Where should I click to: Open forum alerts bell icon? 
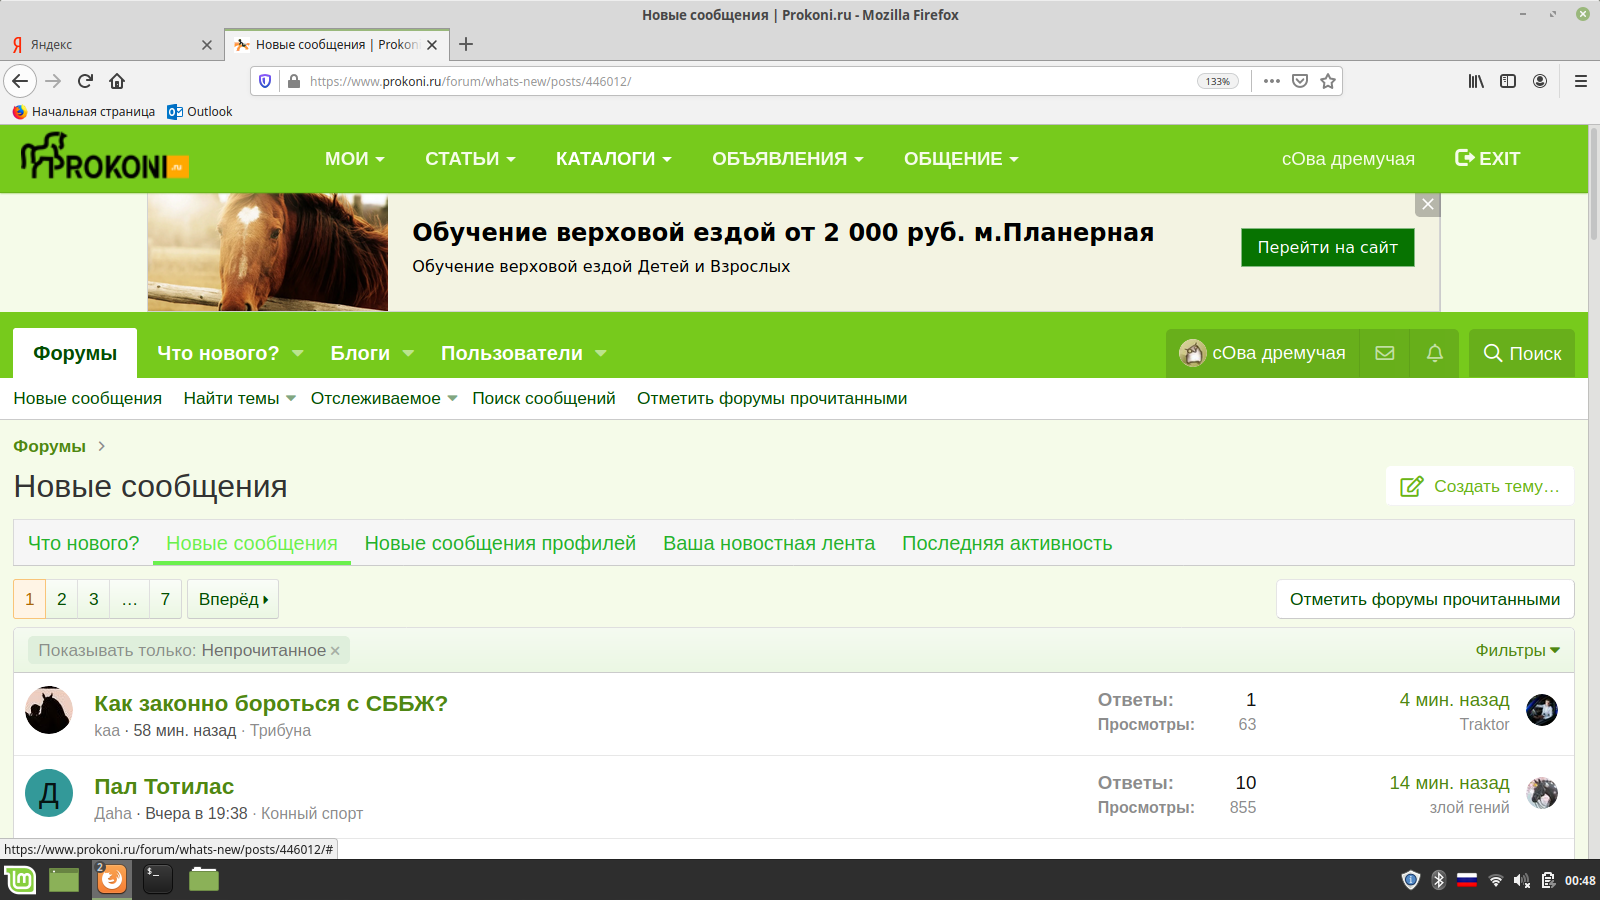coord(1435,353)
